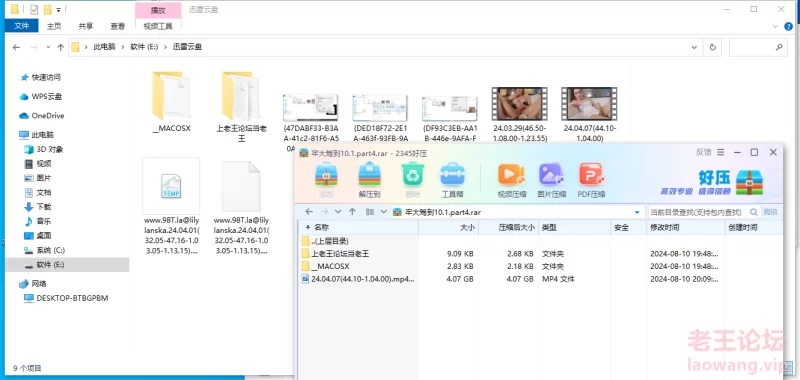Screen dimensions: 800x380
Task: Click 此电脑 in the address breadcrumb
Action: tap(104, 47)
